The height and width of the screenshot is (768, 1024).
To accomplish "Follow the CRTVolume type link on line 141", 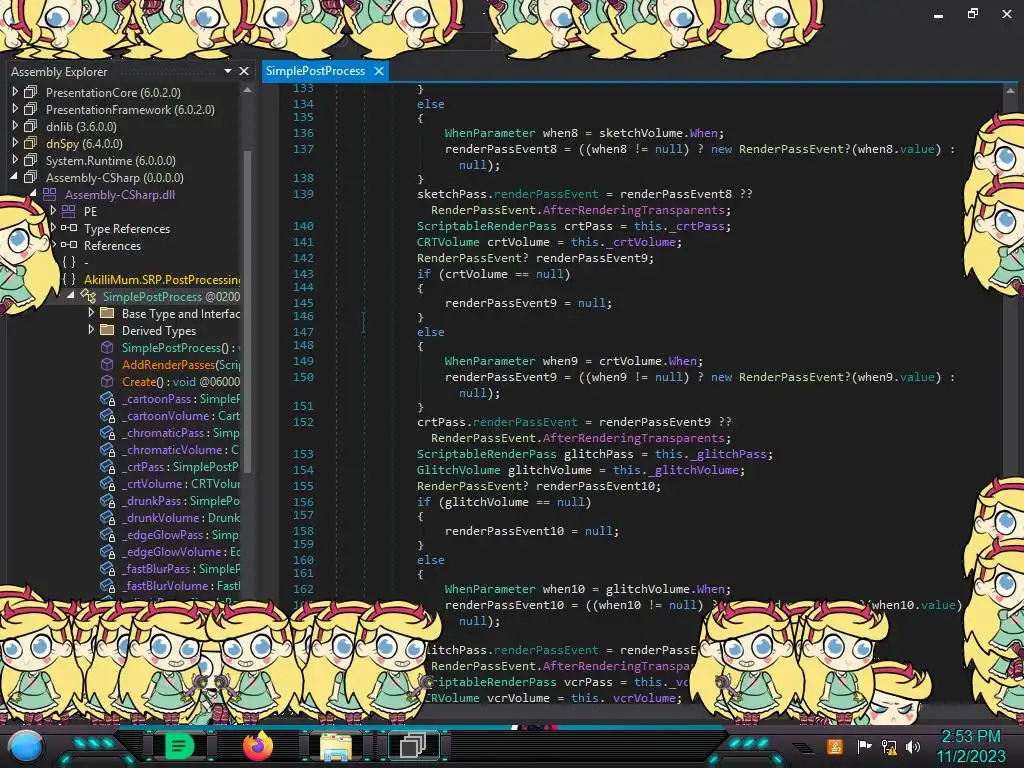I will coord(448,242).
